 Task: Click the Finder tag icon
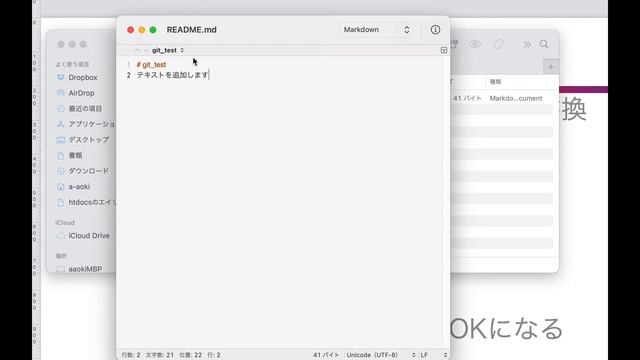pyautogui.click(x=498, y=44)
